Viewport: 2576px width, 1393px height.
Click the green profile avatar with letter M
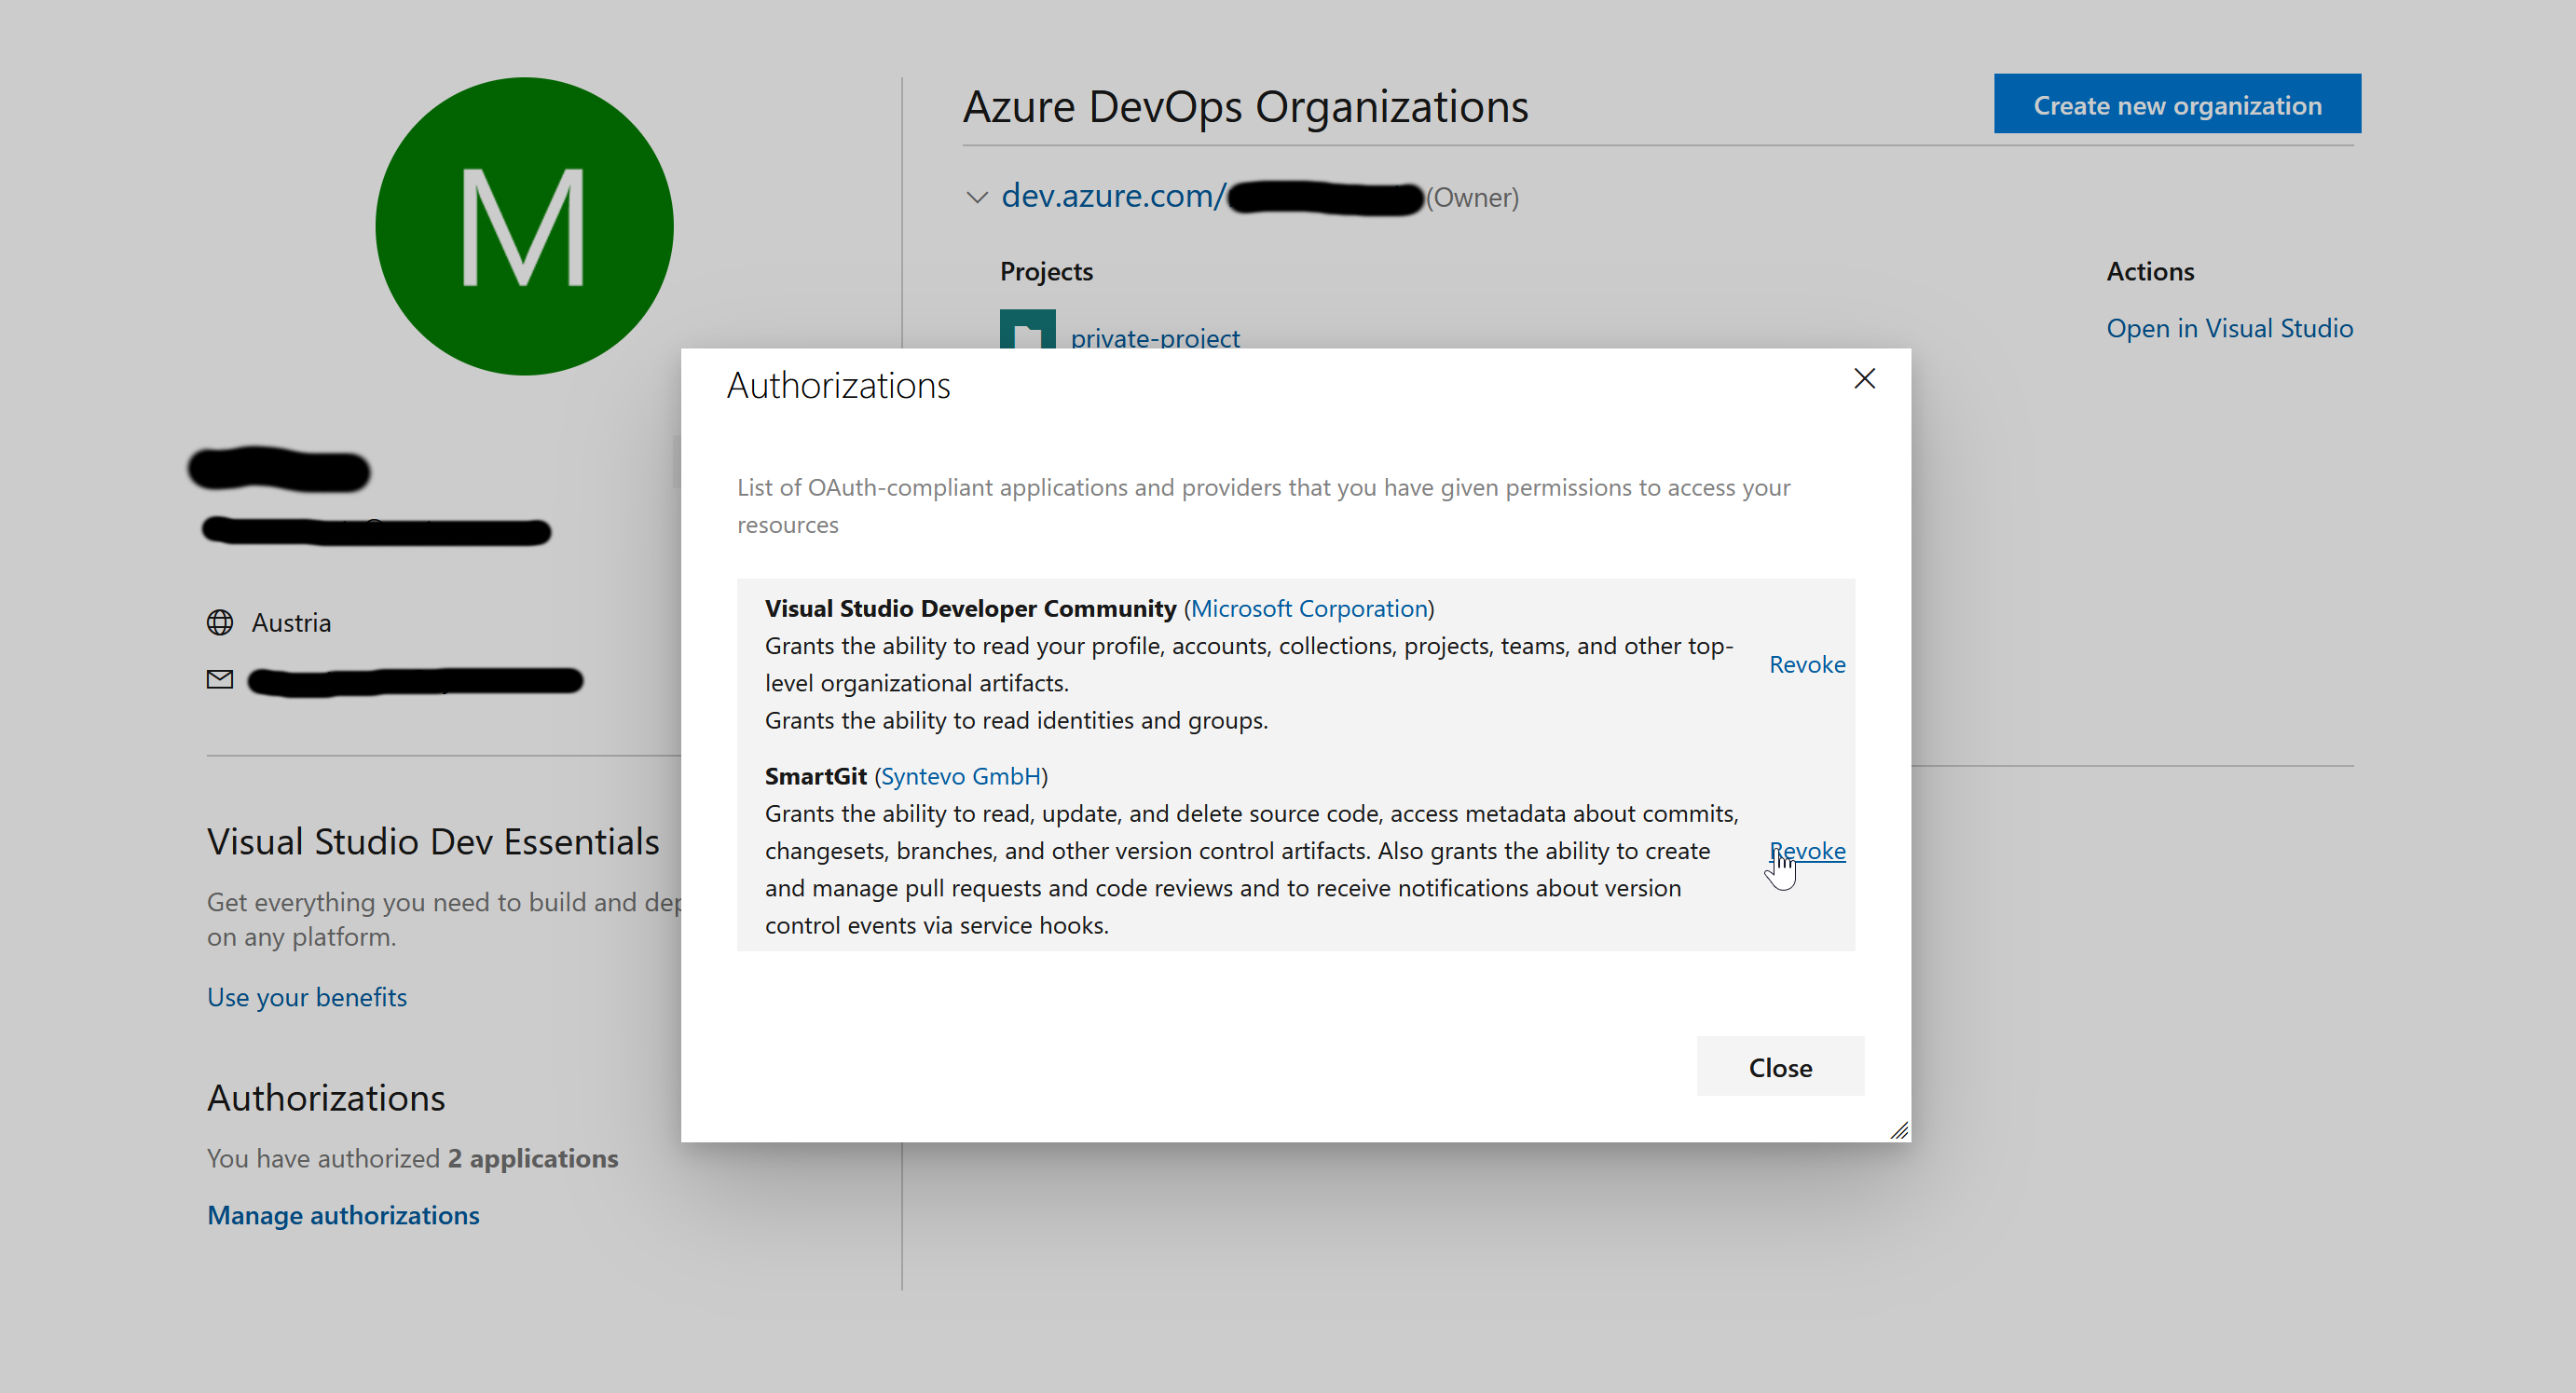524,226
